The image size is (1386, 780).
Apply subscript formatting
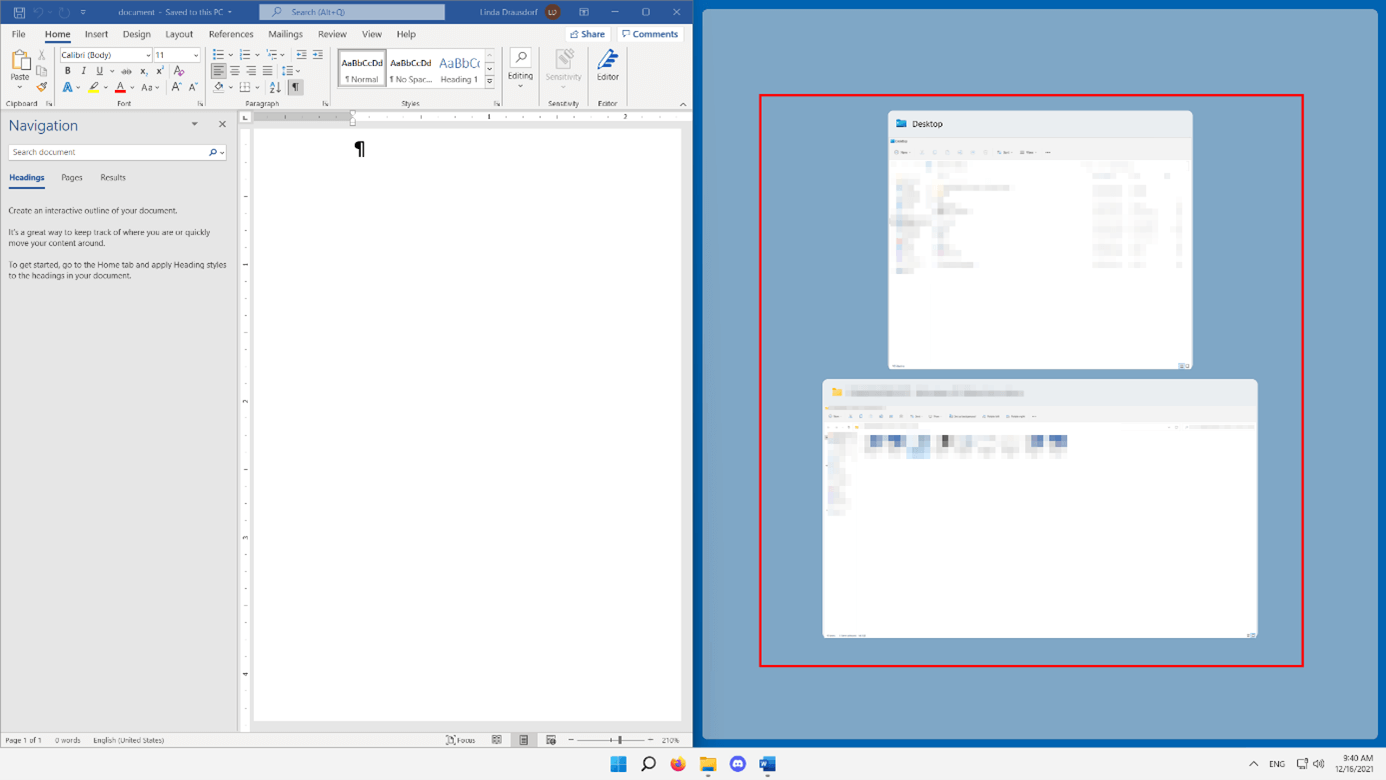pyautogui.click(x=143, y=71)
